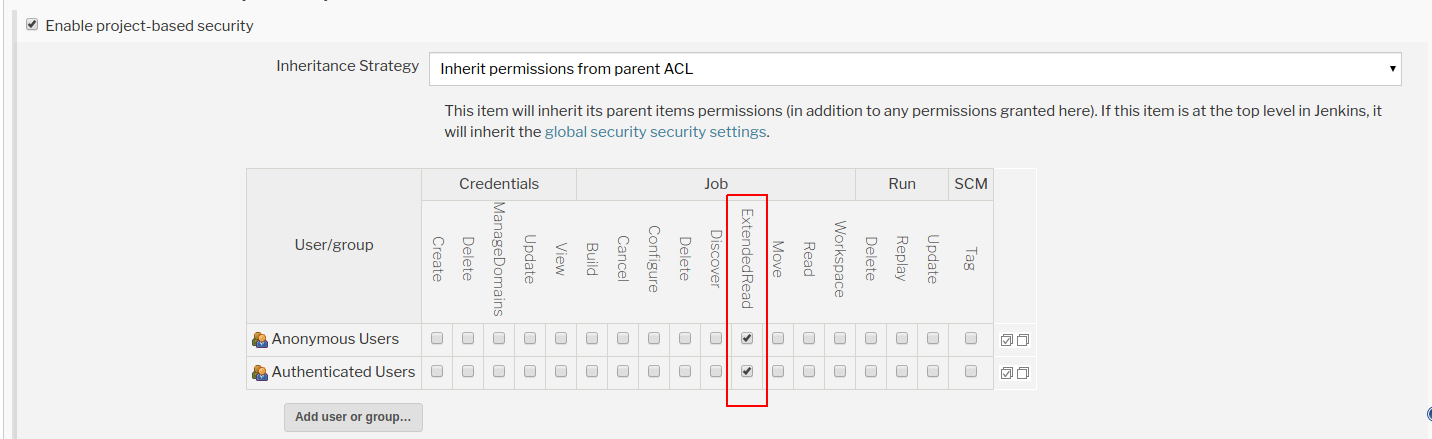
Task: Uncheck ExtendedRead for Authenticated Users
Action: 747,372
